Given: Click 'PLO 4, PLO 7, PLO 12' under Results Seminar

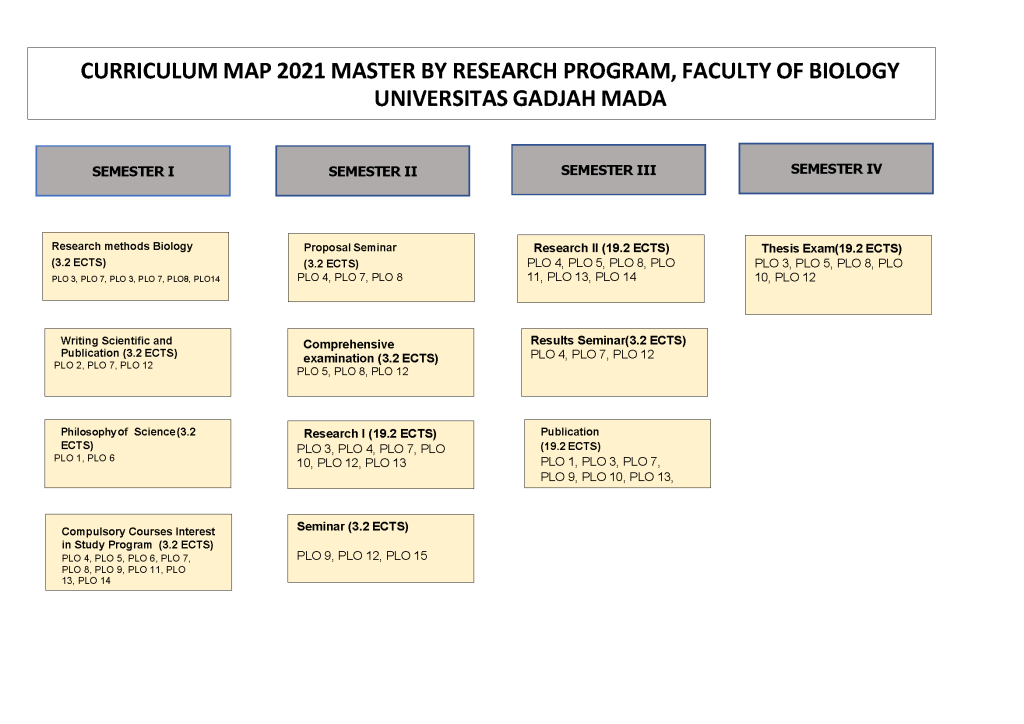Looking at the screenshot, I should coord(592,354).
